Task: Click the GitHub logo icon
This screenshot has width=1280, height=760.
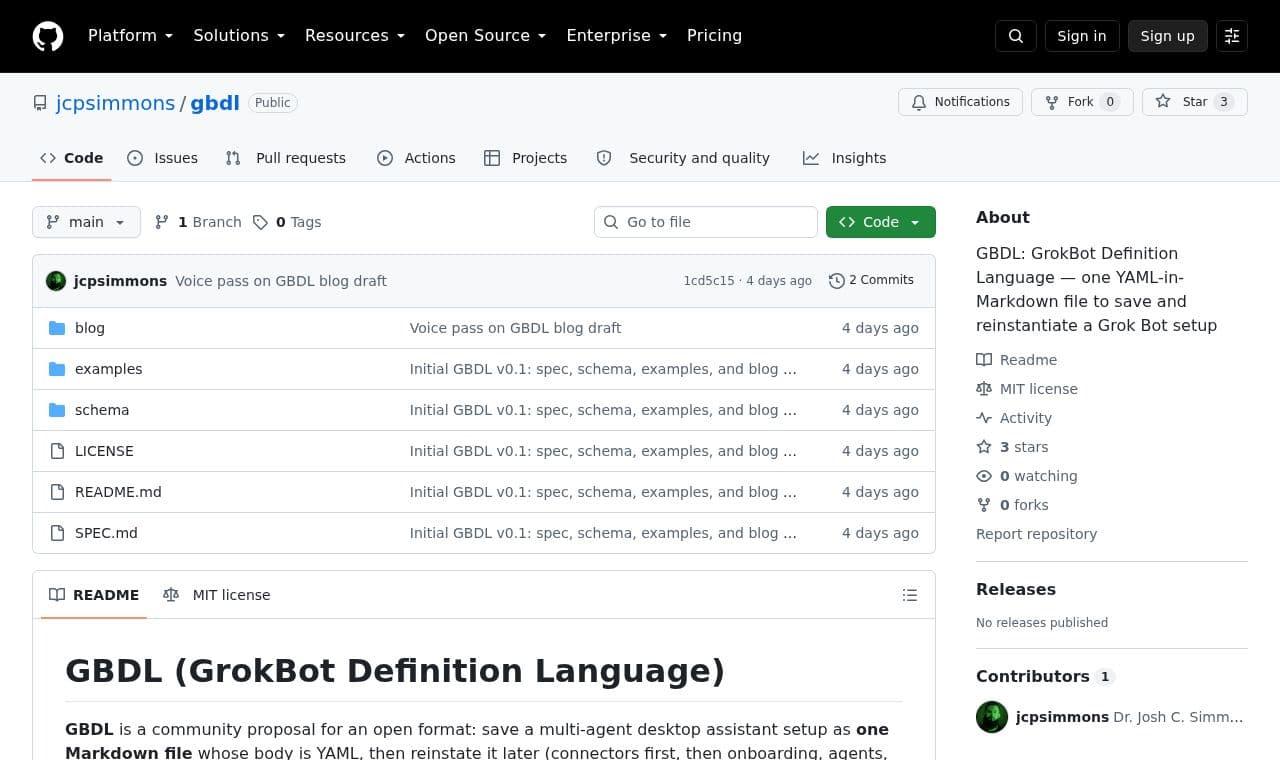Action: 48,36
